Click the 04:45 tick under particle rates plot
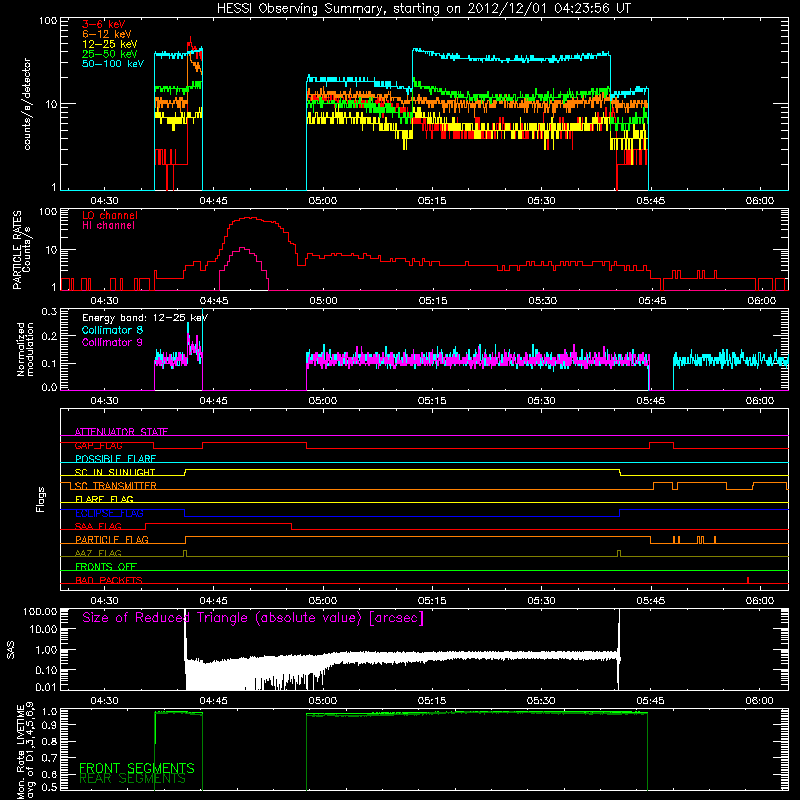Viewport: 800px width, 800px height. coord(214,301)
